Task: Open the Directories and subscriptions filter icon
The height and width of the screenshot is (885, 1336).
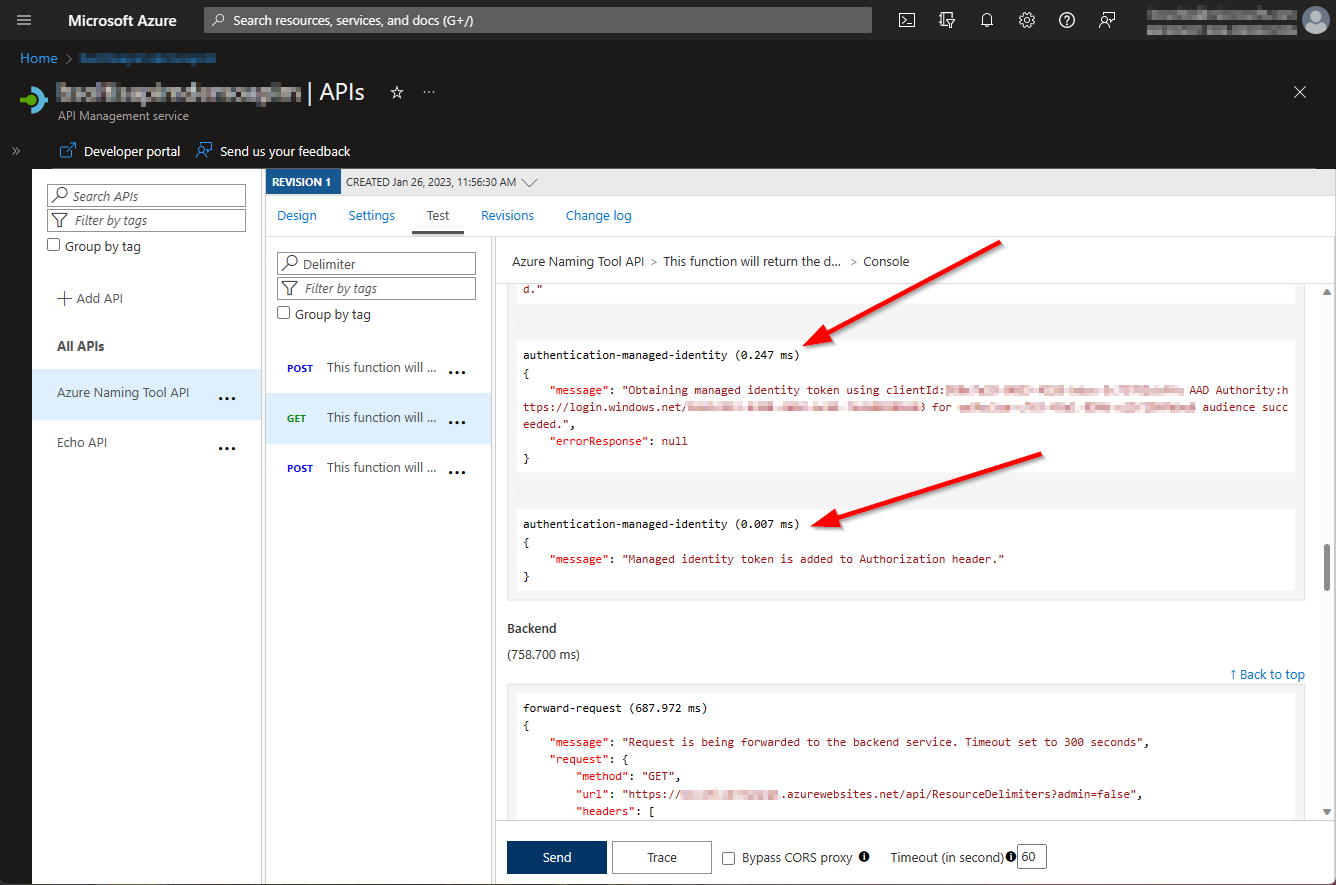Action: [x=947, y=20]
